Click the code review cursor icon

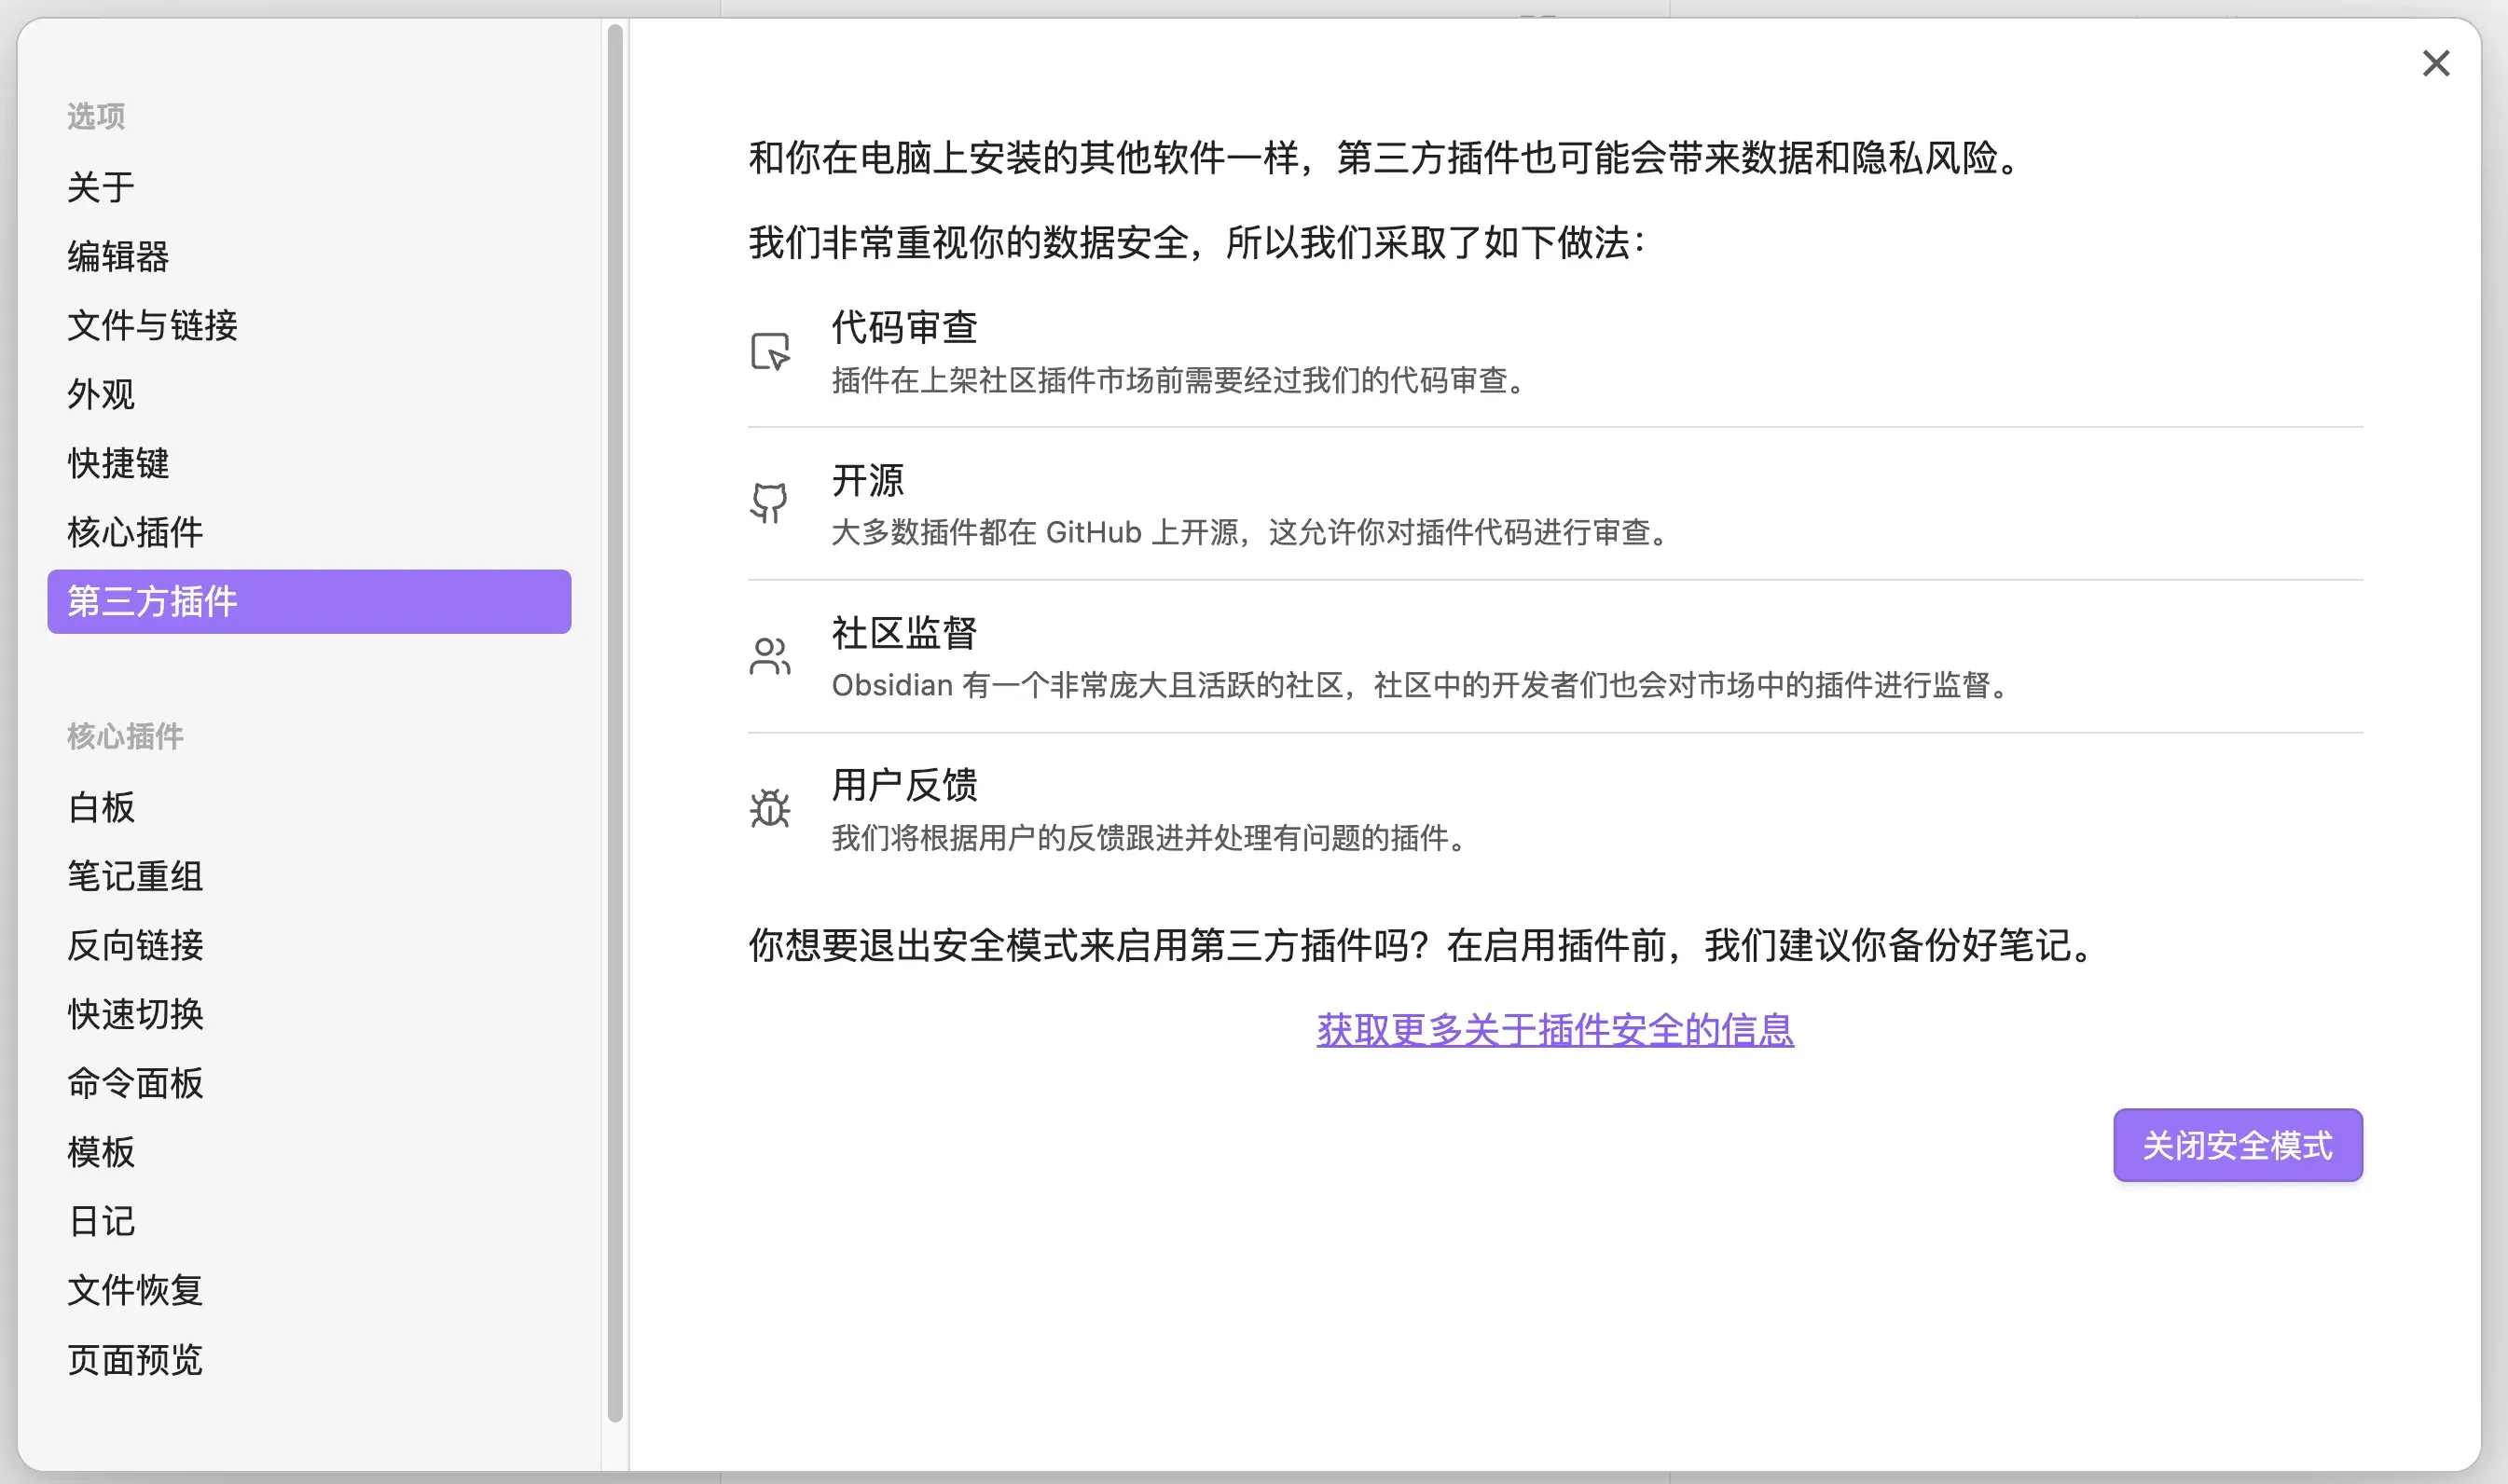click(x=770, y=350)
